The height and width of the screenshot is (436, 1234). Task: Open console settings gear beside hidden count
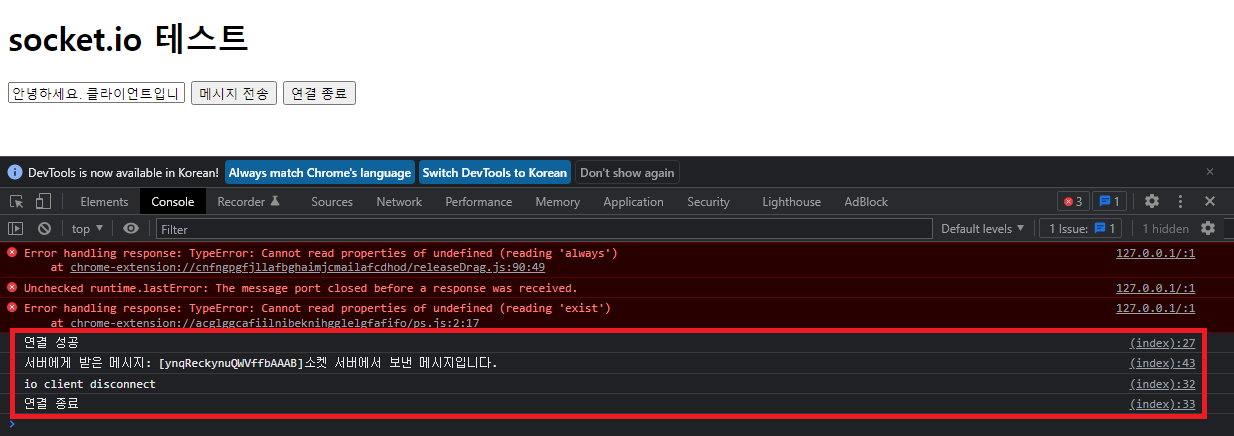(1208, 228)
